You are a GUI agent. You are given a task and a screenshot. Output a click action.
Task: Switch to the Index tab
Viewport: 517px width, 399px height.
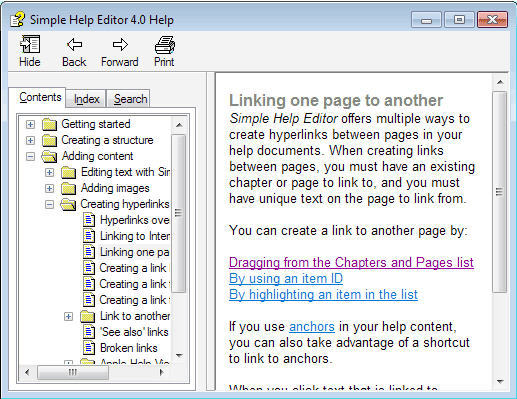(86, 99)
